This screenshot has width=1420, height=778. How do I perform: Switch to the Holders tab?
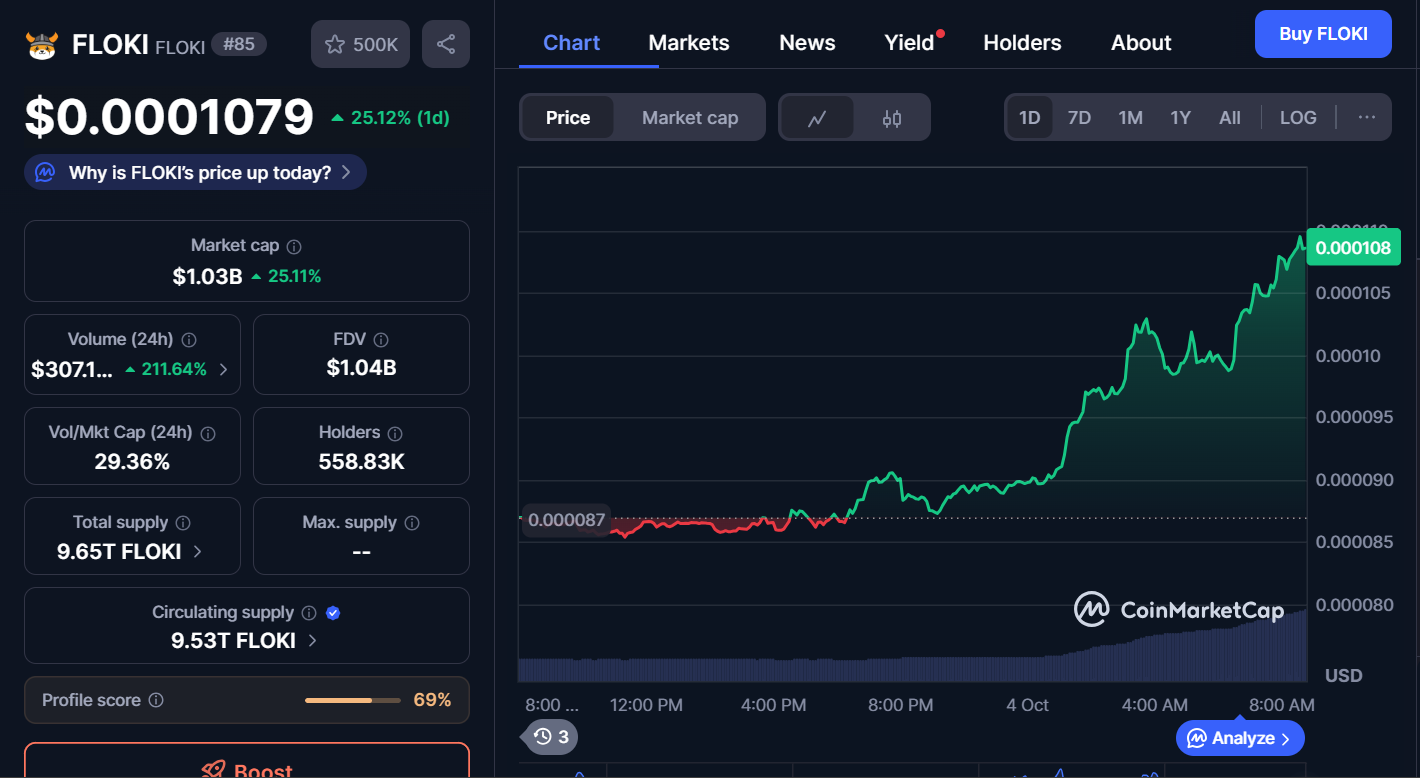(1022, 43)
